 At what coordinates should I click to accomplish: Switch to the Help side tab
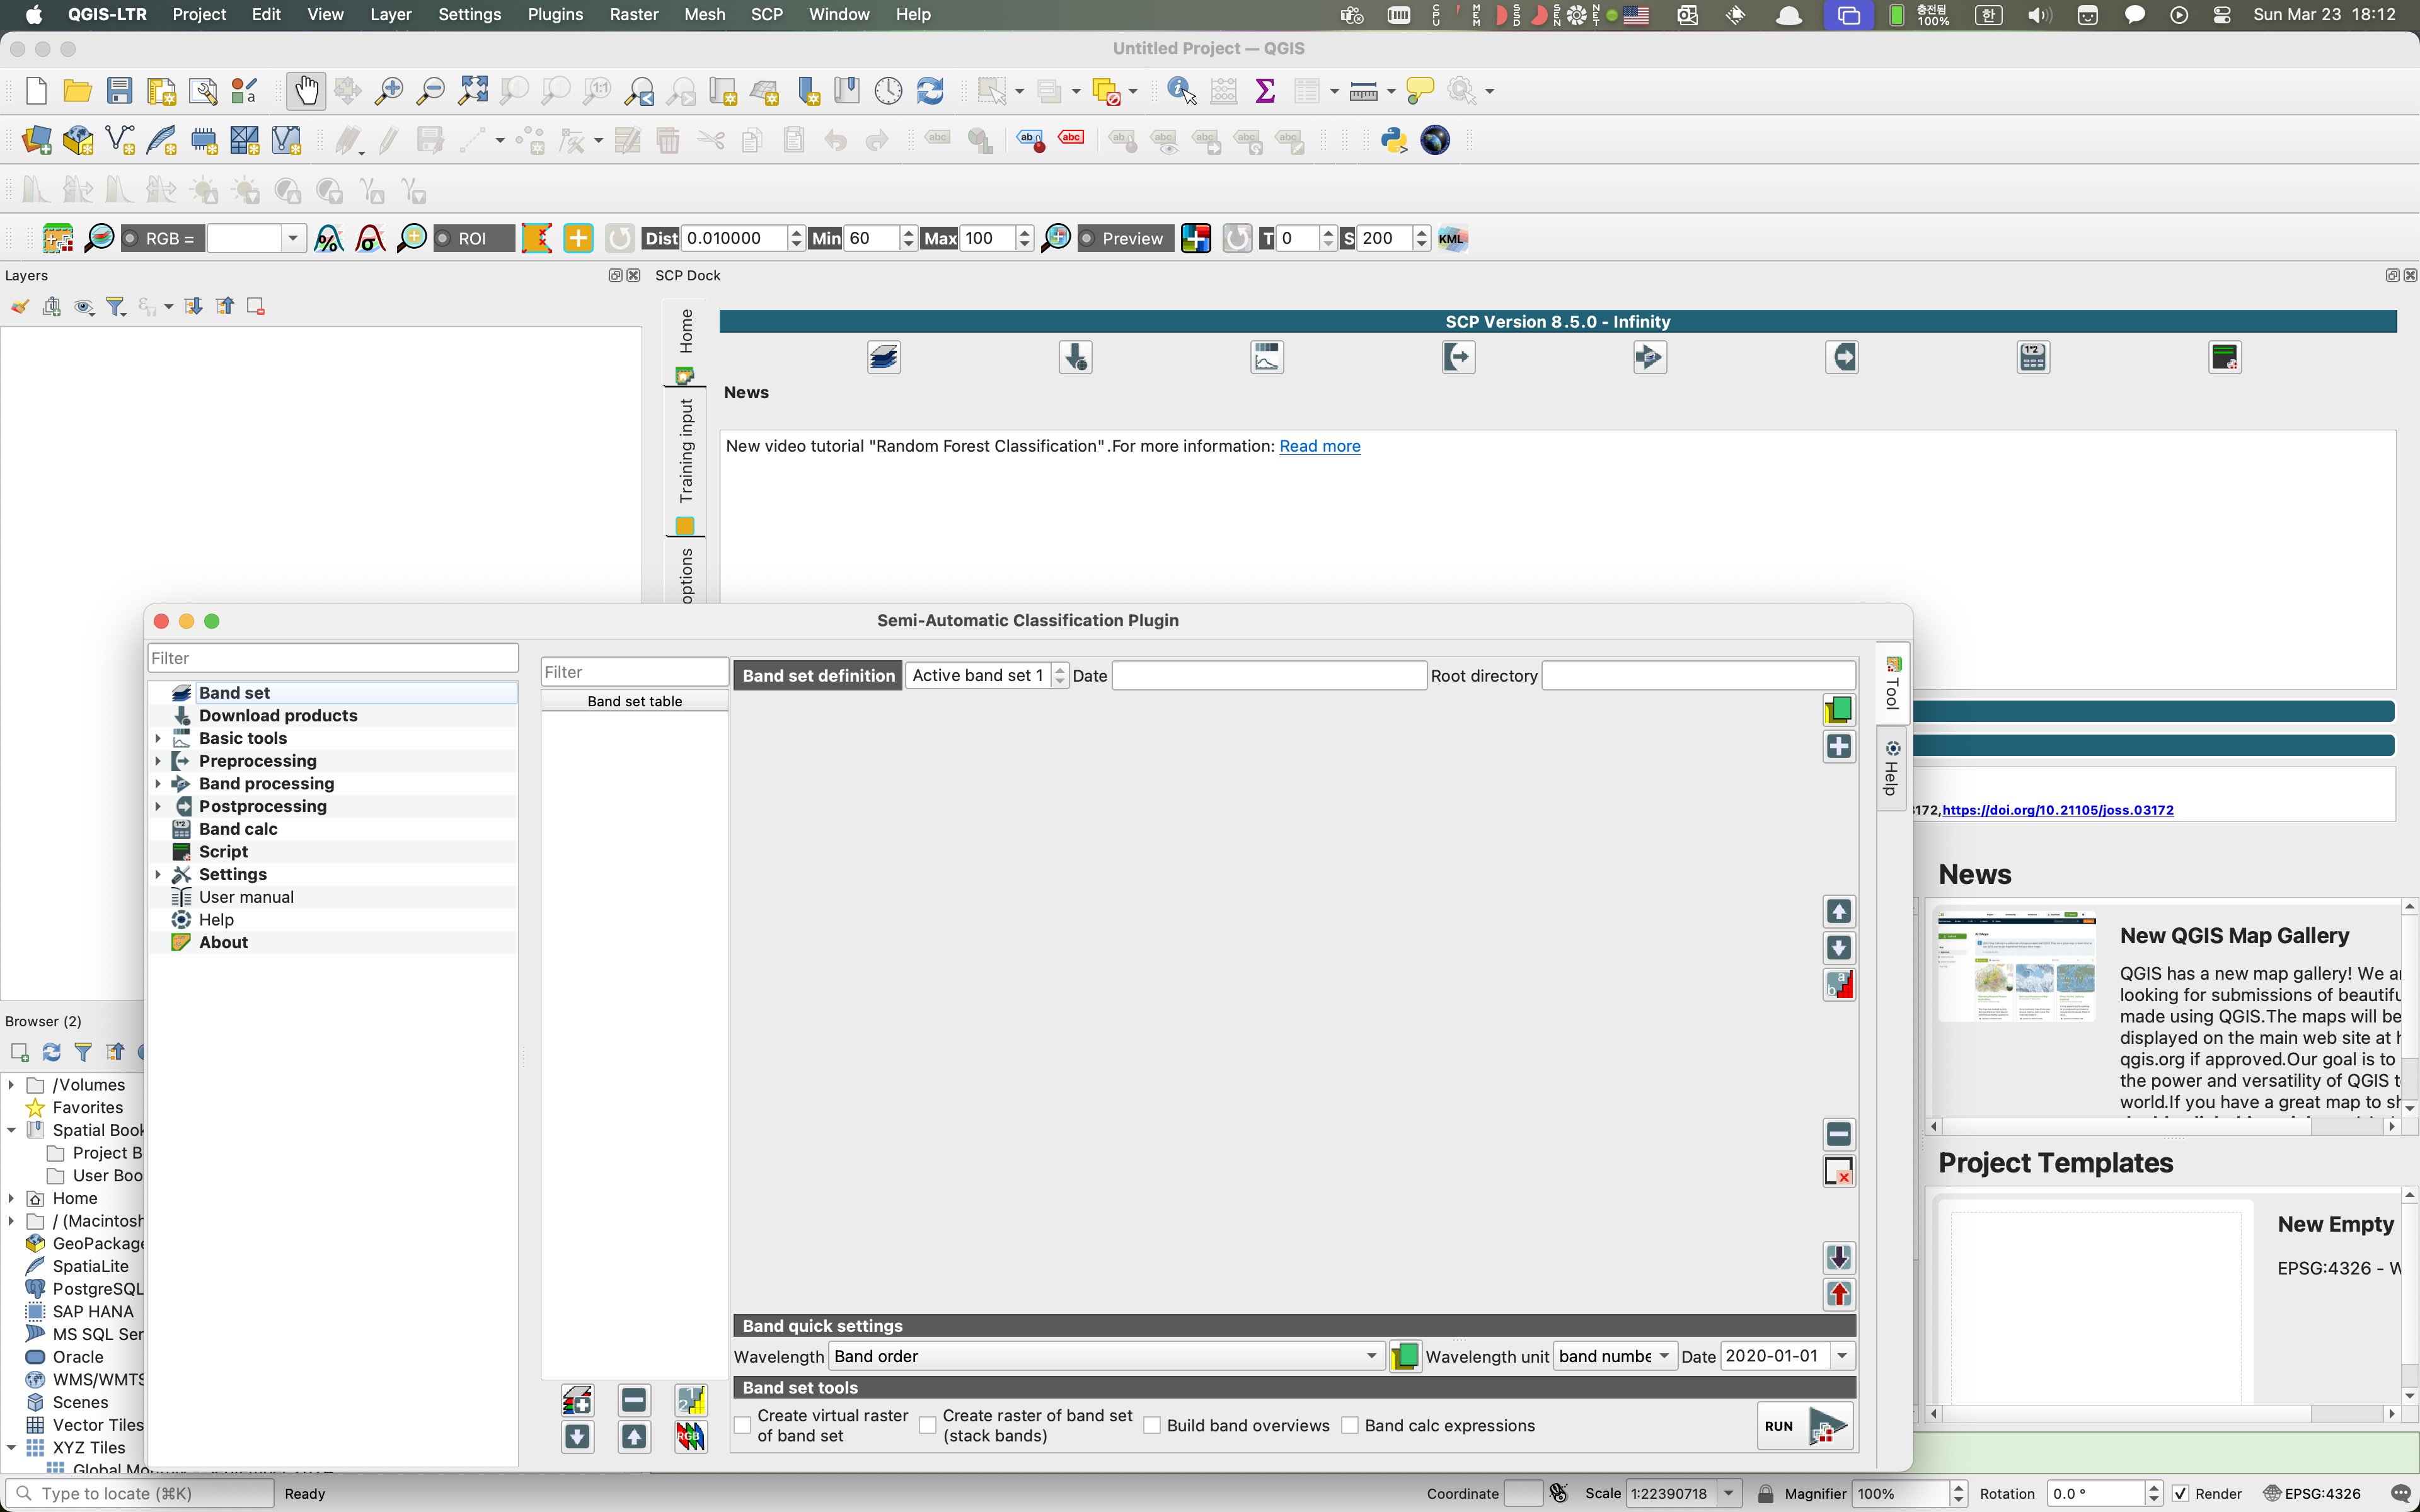click(1891, 768)
